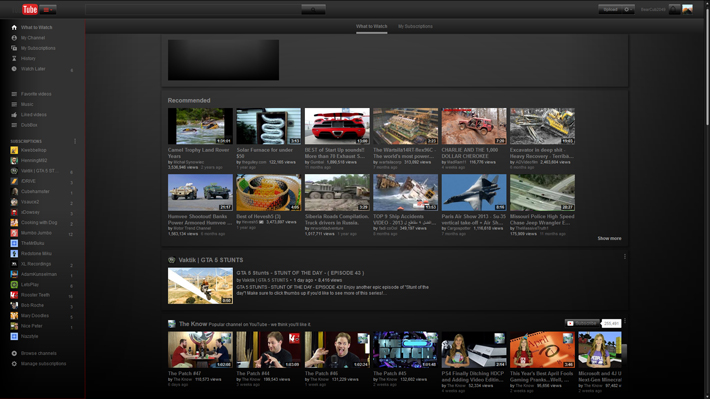Open the guide menu dropdown beside logo
Viewport: 710px width, 399px height.
[48, 9]
